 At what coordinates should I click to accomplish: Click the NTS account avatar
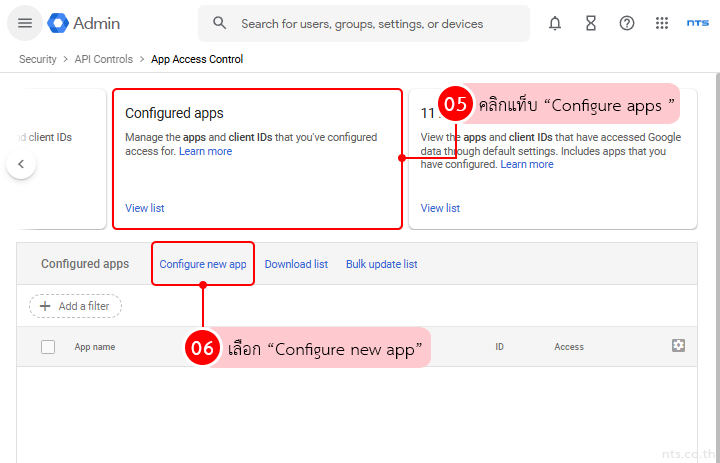[x=697, y=23]
